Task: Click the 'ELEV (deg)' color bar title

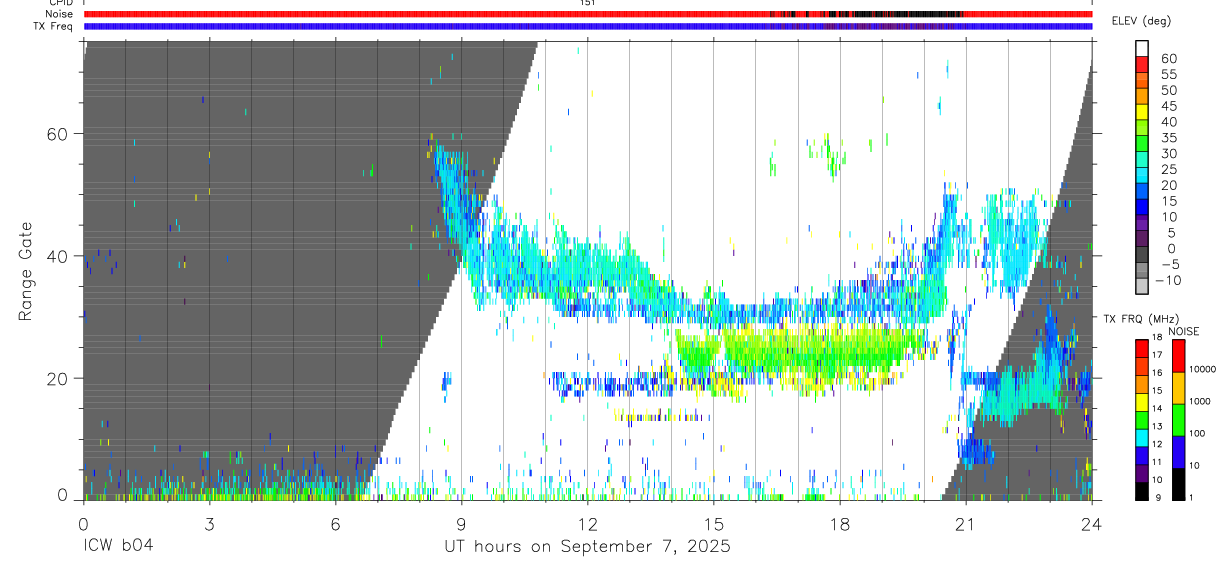Action: 1140,21
